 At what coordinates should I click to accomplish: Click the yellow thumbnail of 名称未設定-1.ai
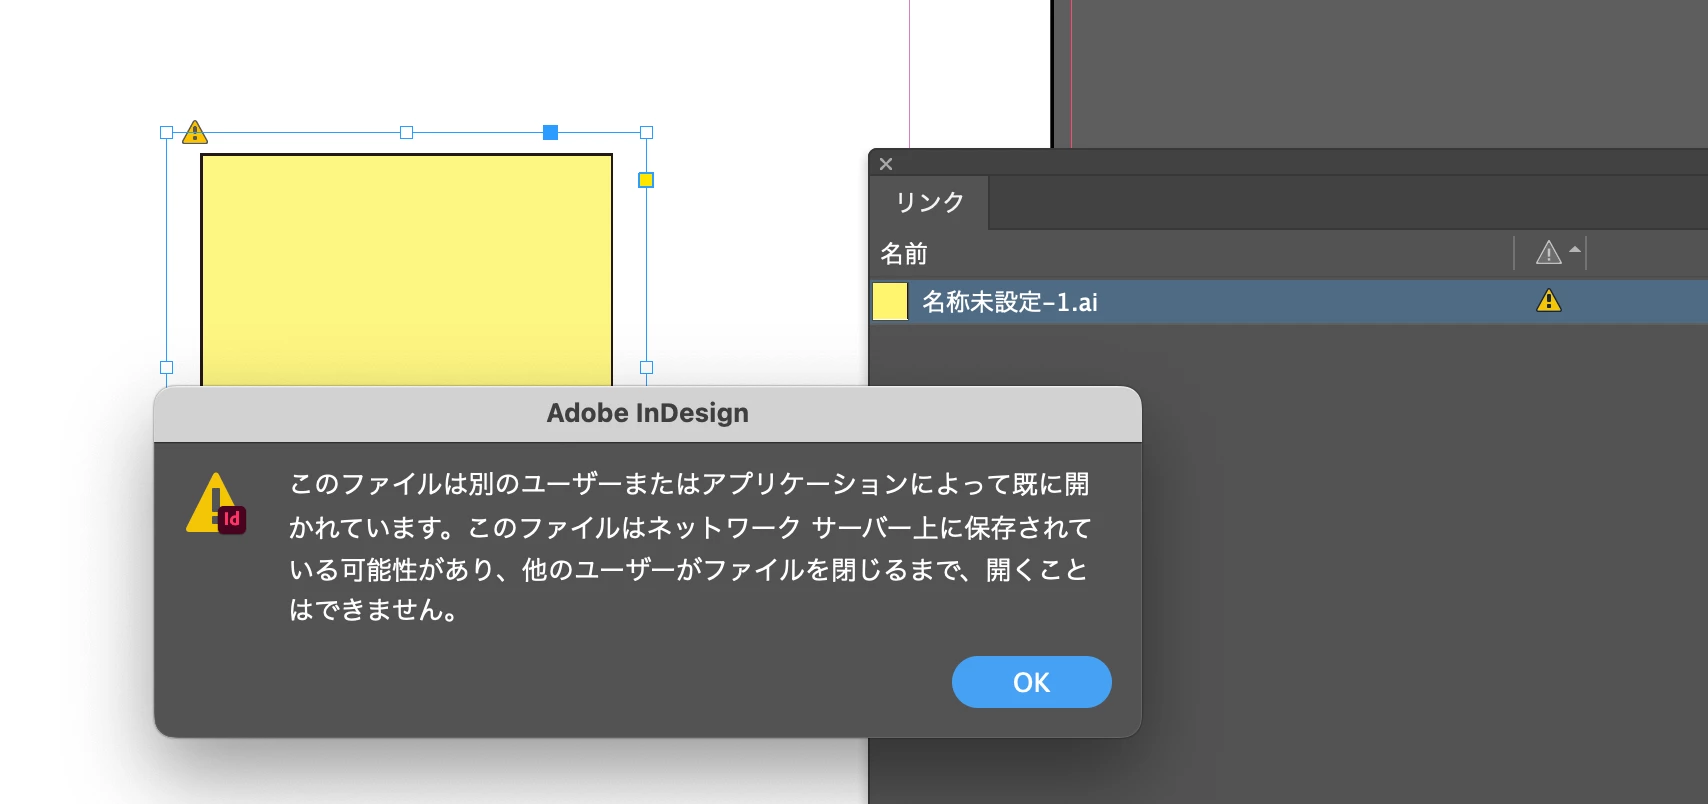pos(890,301)
